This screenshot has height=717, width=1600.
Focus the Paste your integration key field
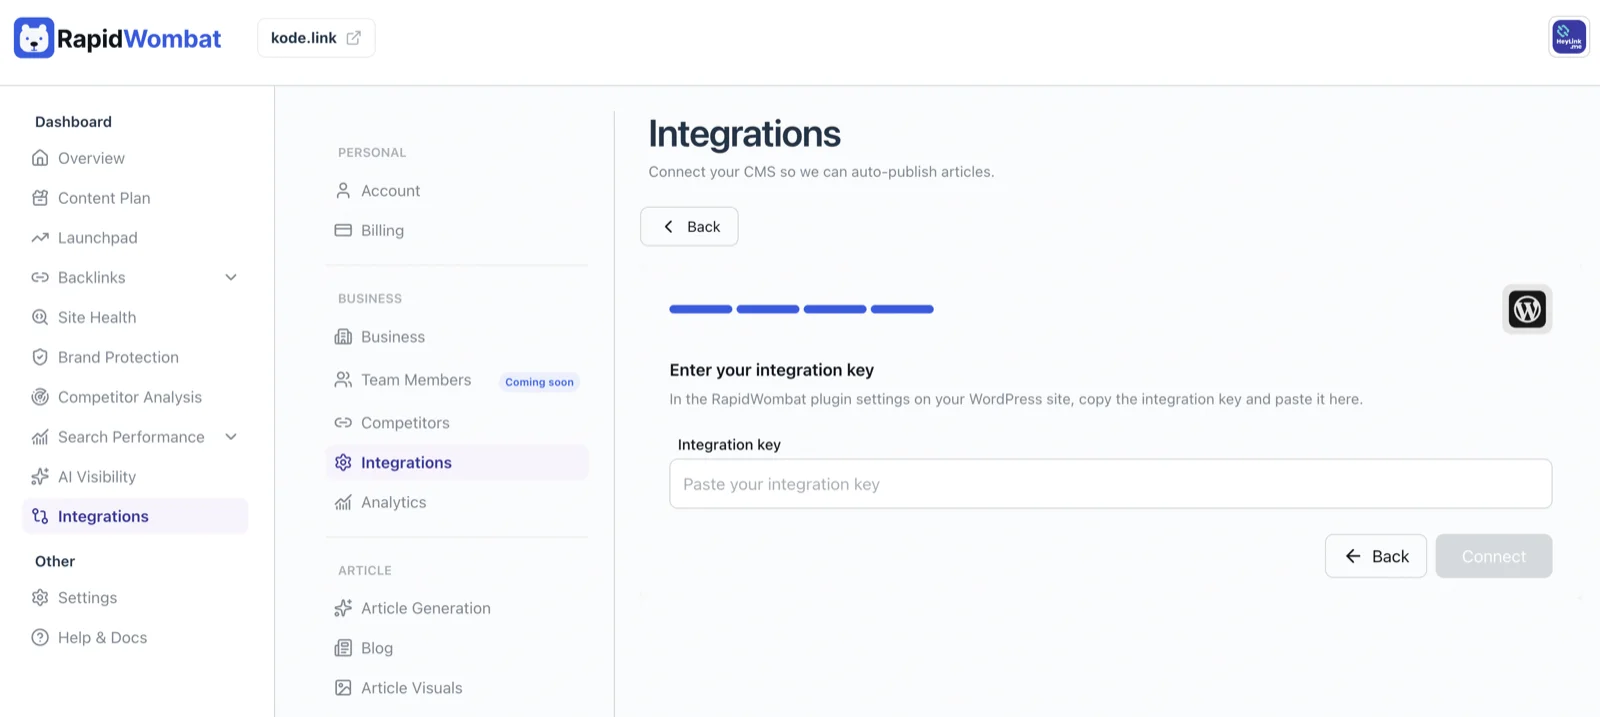tap(1111, 484)
